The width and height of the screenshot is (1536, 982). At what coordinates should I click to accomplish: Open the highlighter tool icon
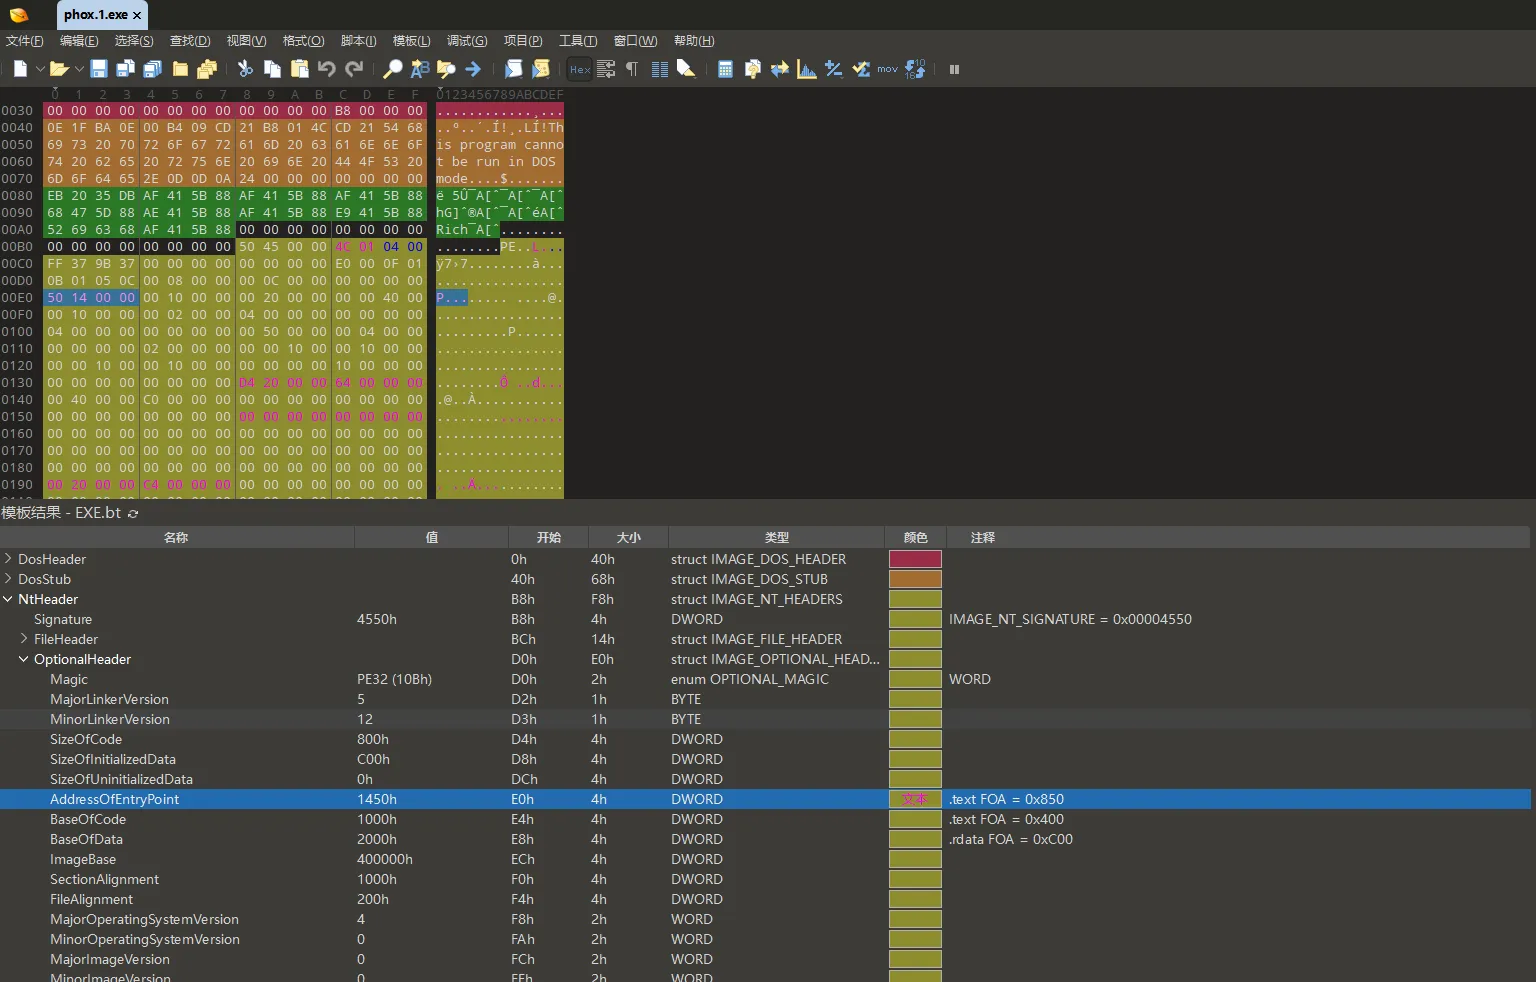point(686,69)
